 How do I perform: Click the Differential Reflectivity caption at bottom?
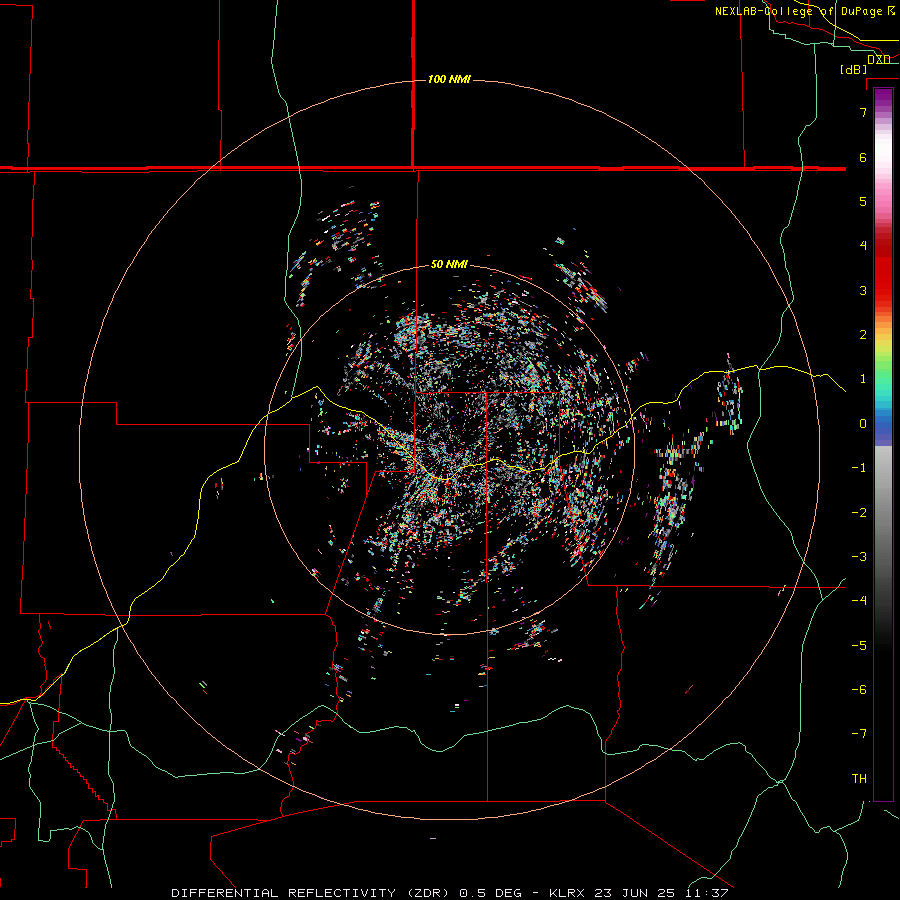(449, 893)
